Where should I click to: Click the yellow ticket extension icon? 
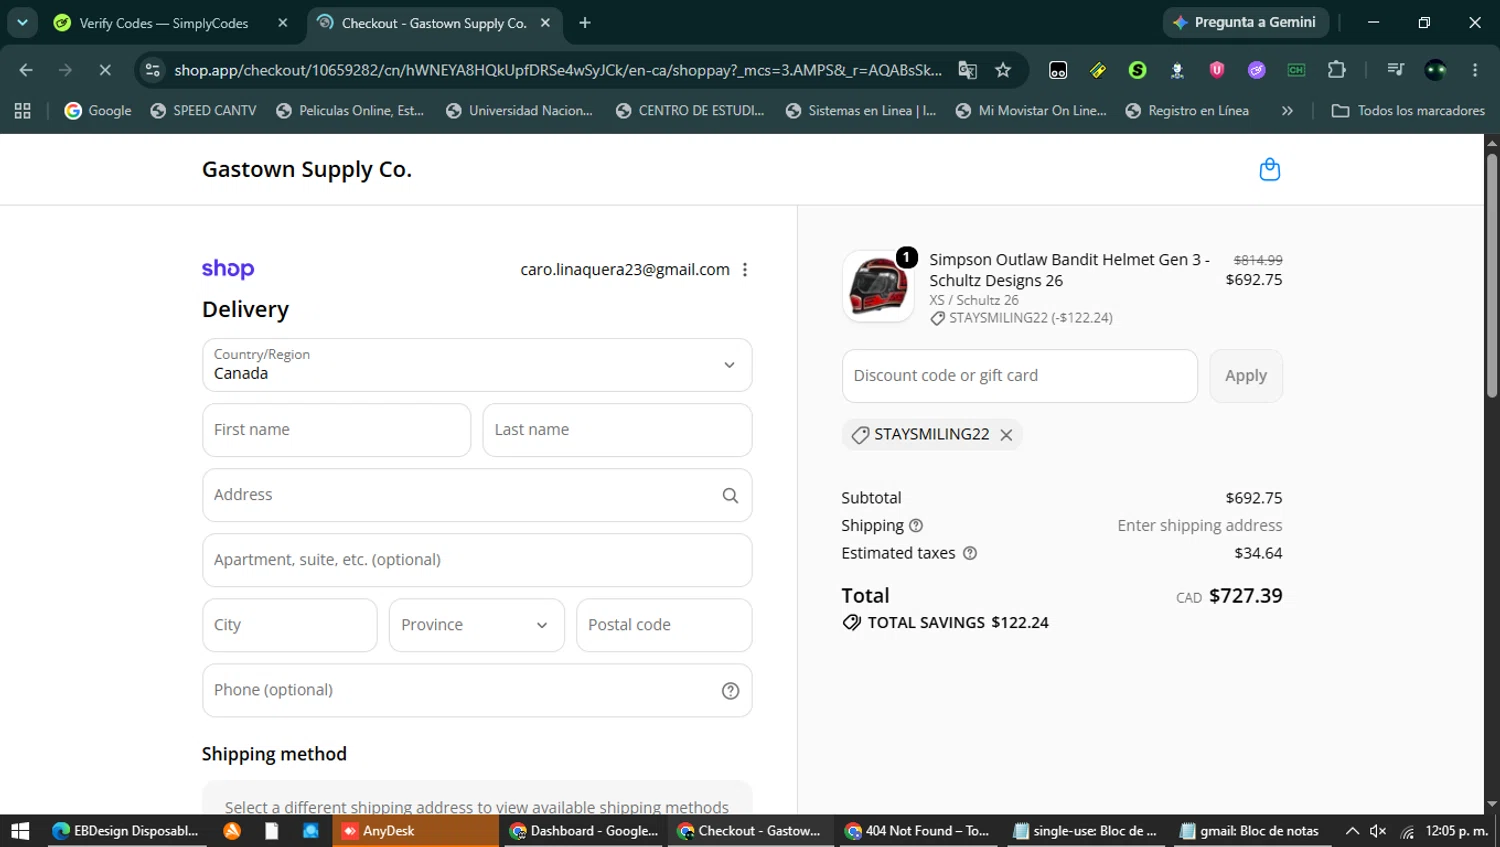click(1098, 70)
